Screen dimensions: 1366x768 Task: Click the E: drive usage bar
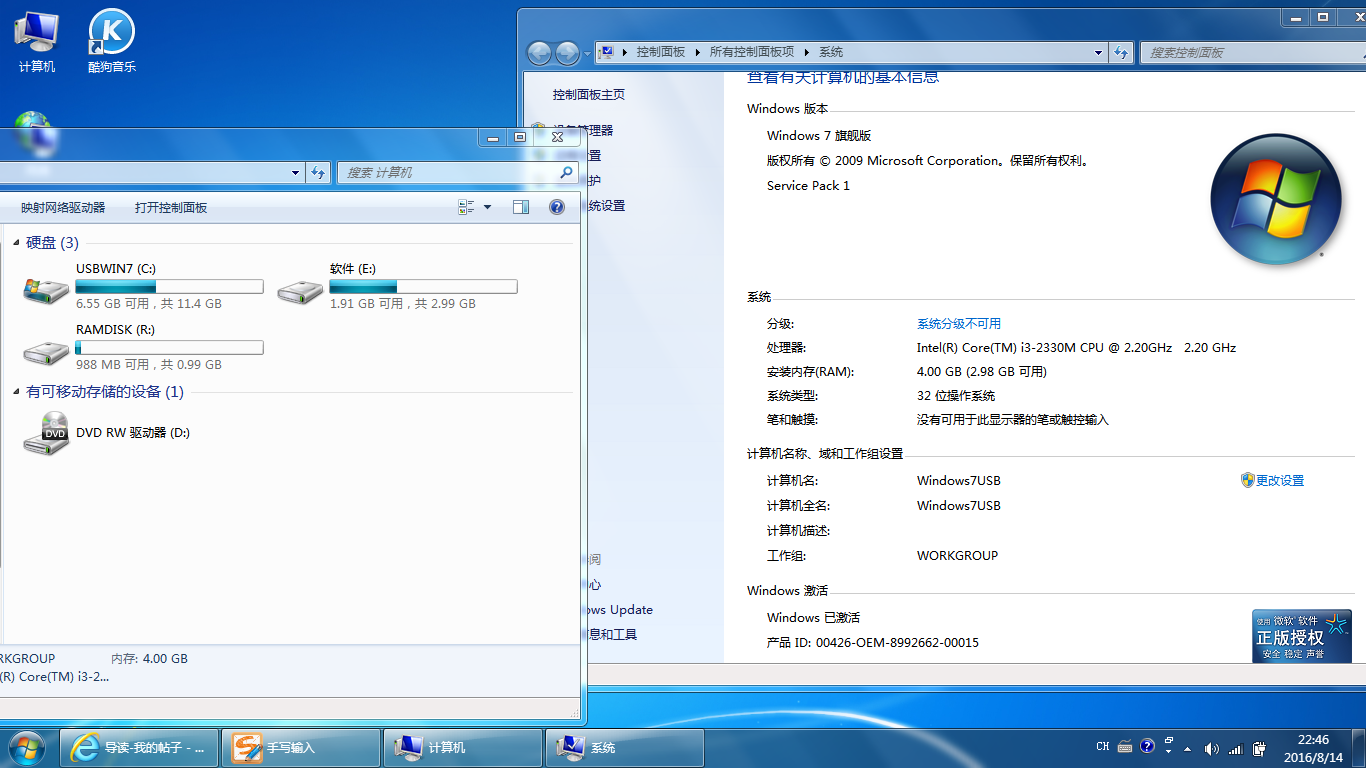(424, 287)
